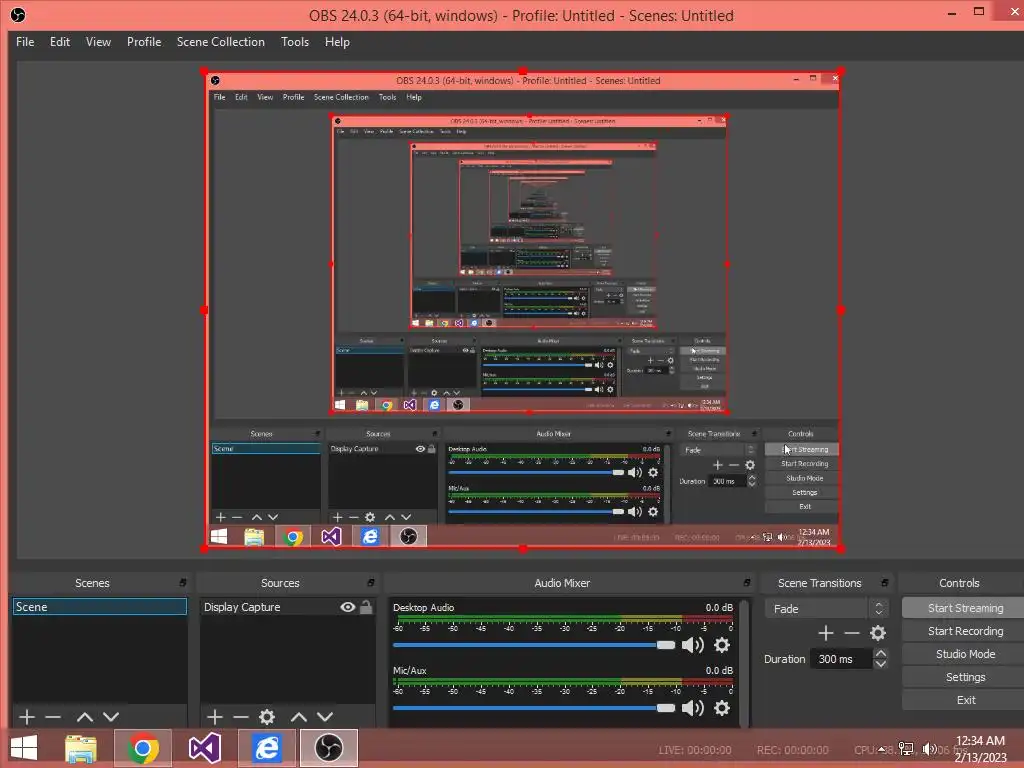
Task: Toggle Display Capture lock
Action: [x=366, y=607]
